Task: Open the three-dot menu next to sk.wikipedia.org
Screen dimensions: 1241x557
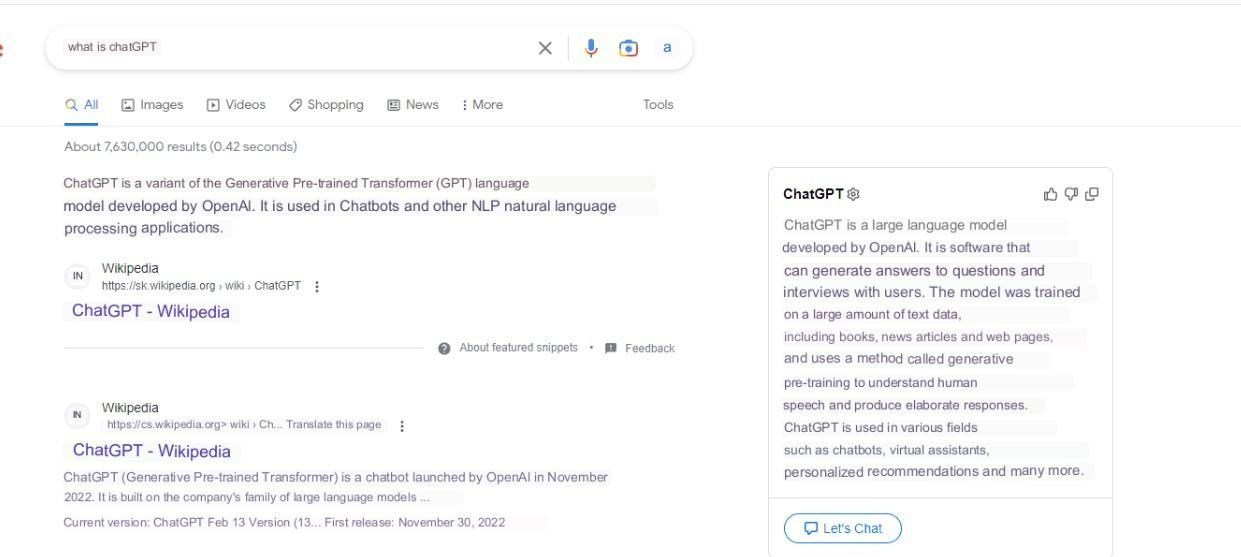Action: coord(317,286)
